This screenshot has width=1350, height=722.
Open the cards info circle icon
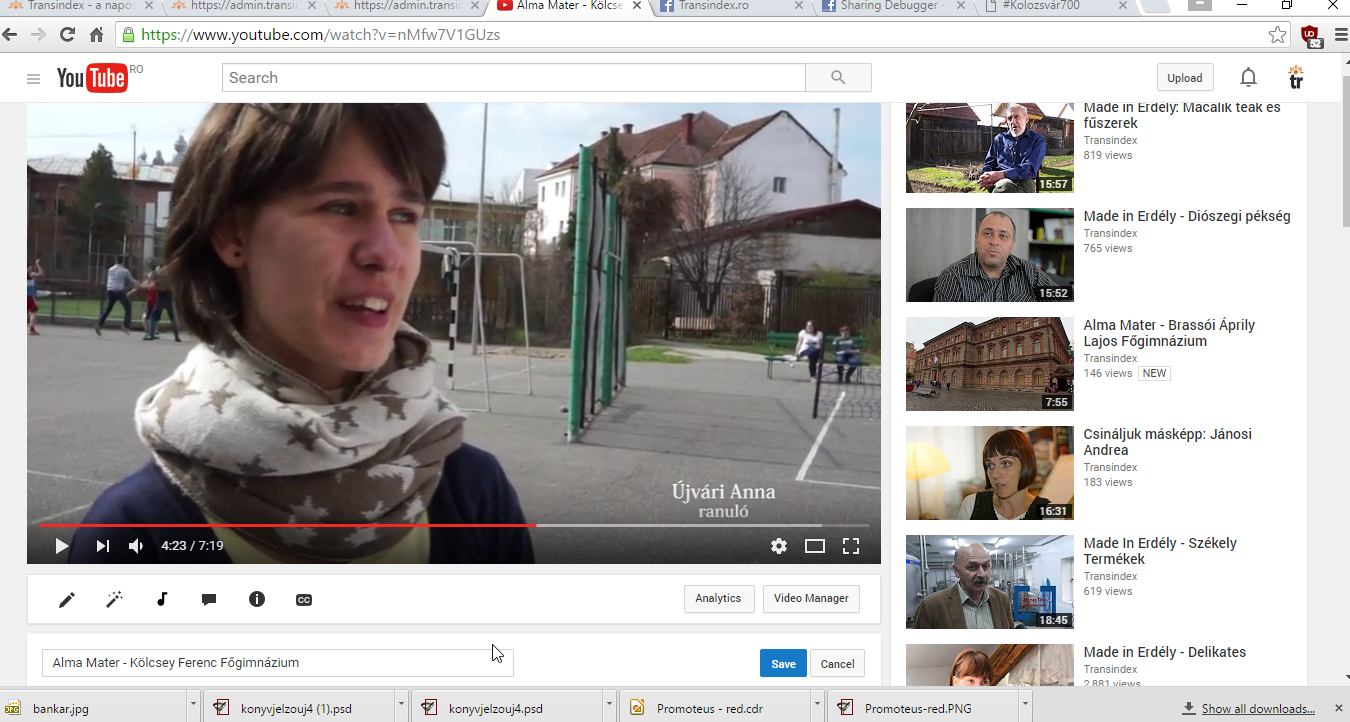257,600
